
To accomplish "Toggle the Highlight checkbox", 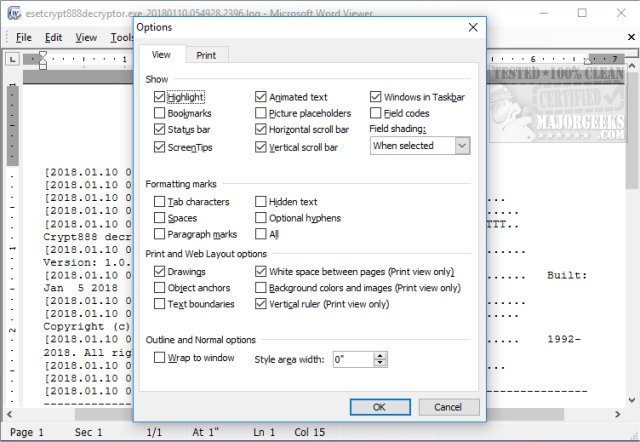I will click(x=159, y=97).
